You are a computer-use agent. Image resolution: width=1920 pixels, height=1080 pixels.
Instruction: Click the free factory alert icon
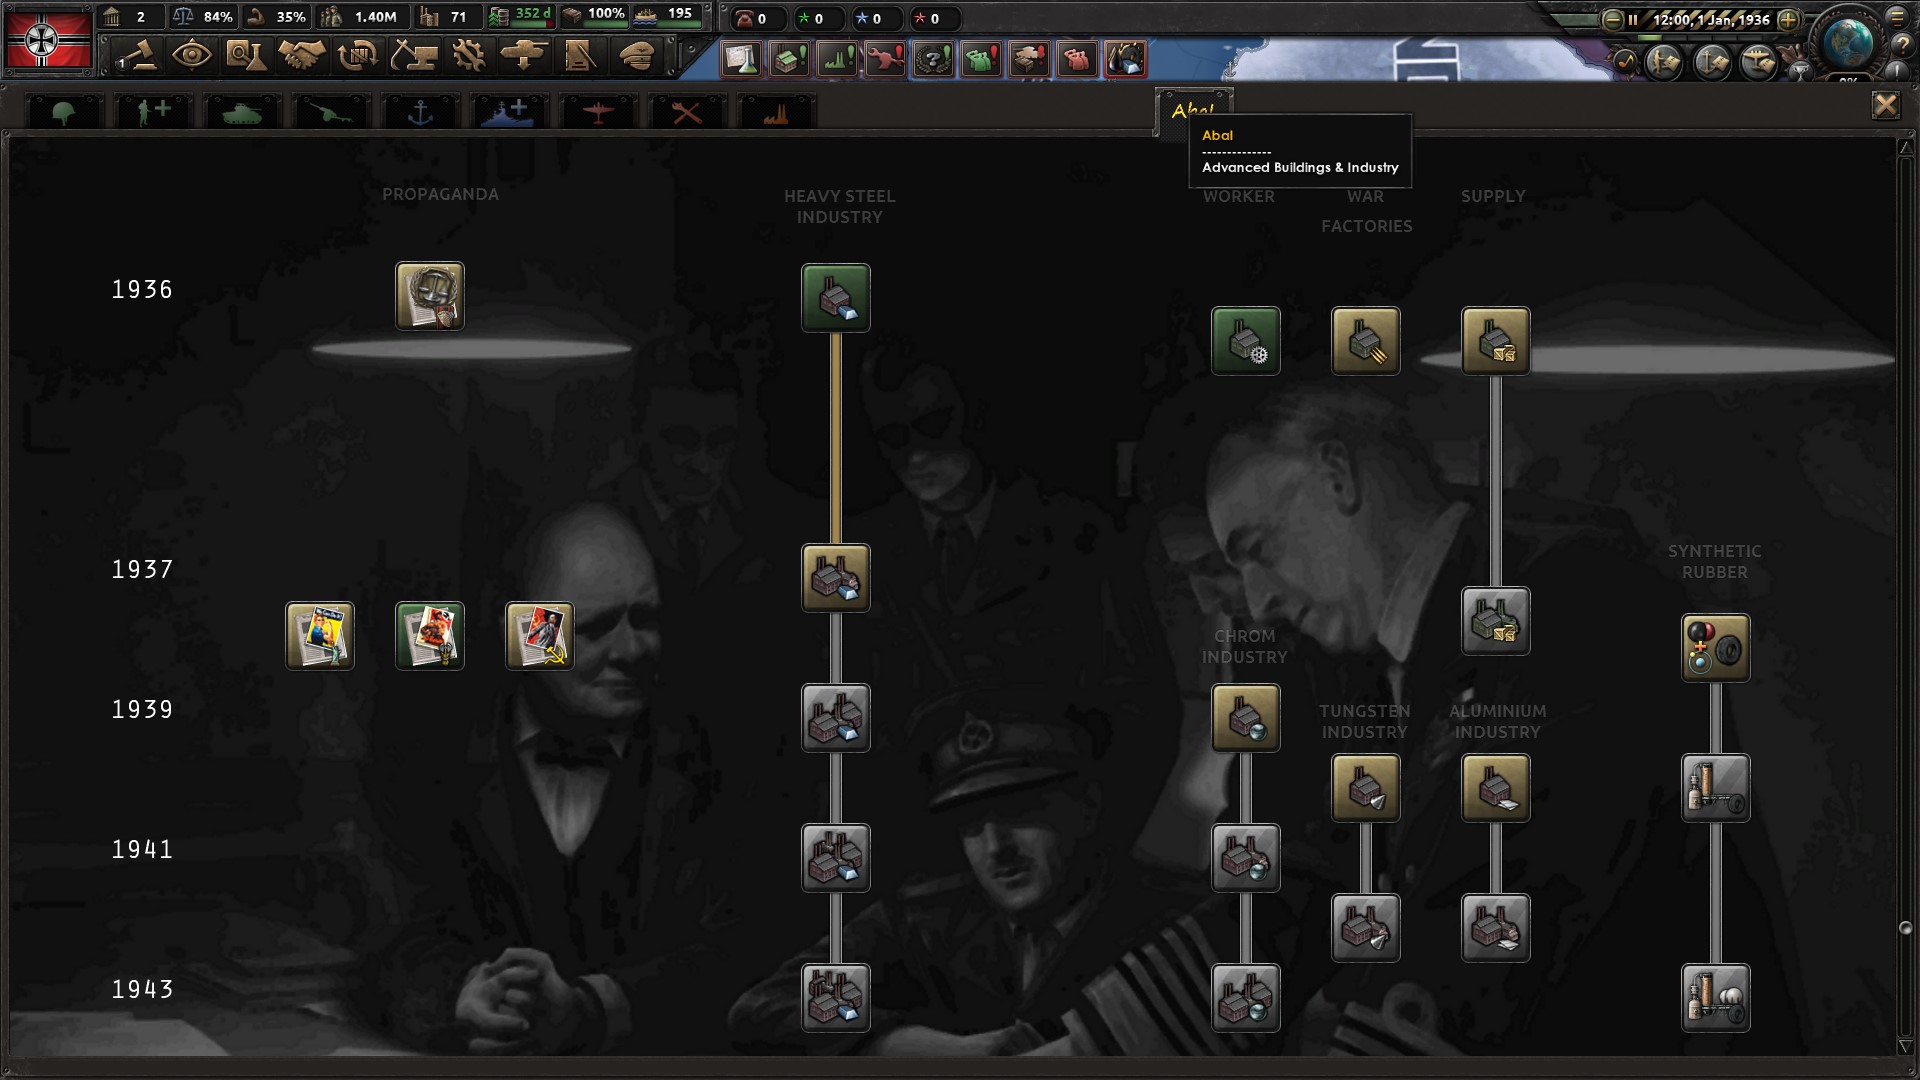789,59
